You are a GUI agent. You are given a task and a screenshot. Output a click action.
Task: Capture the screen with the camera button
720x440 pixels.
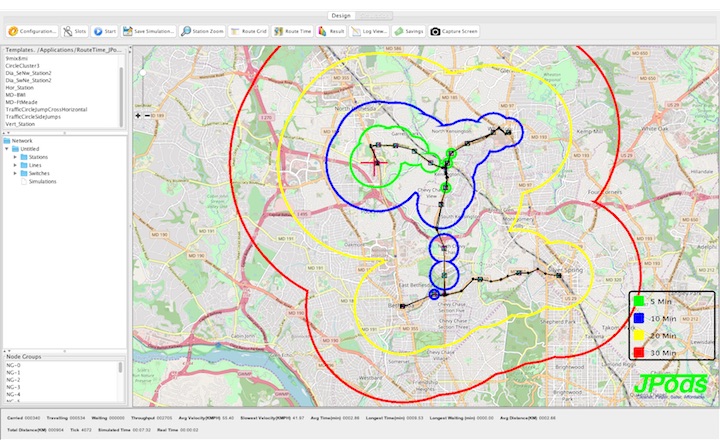point(455,31)
